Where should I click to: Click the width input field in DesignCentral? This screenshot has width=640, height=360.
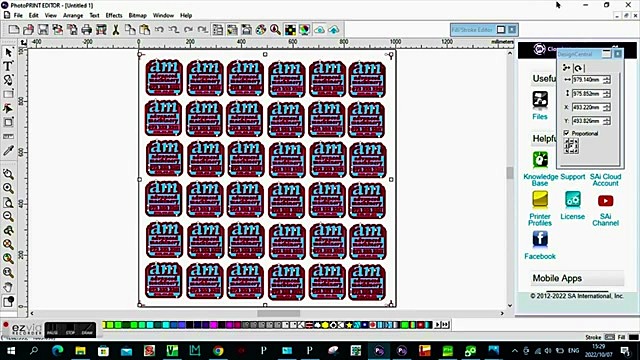click(587, 80)
